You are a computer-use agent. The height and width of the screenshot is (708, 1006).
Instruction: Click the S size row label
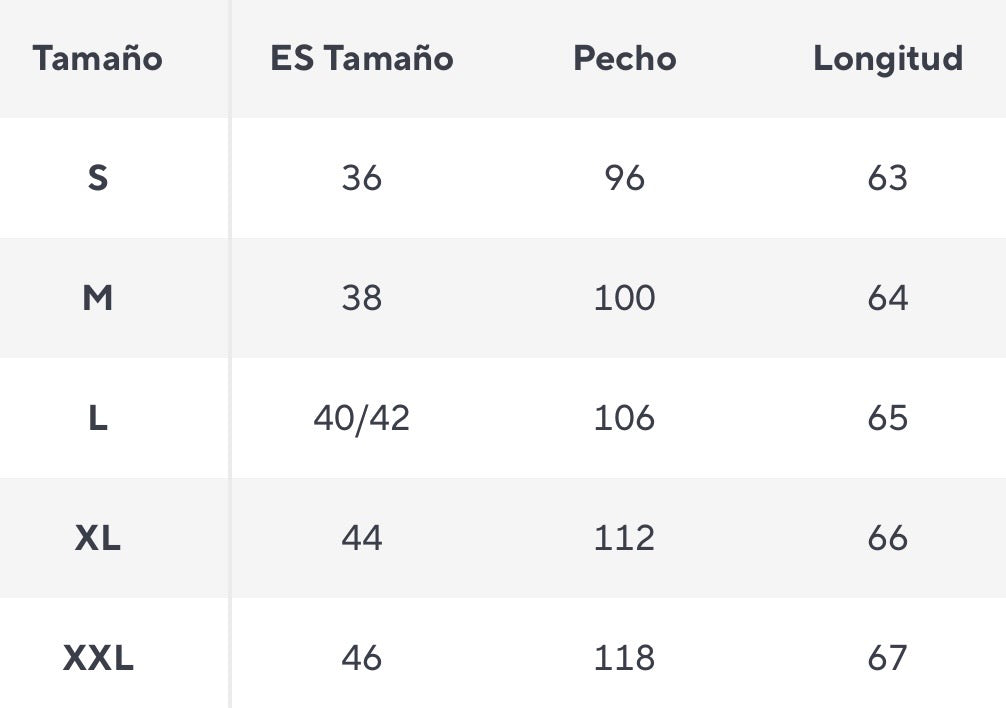click(x=97, y=178)
